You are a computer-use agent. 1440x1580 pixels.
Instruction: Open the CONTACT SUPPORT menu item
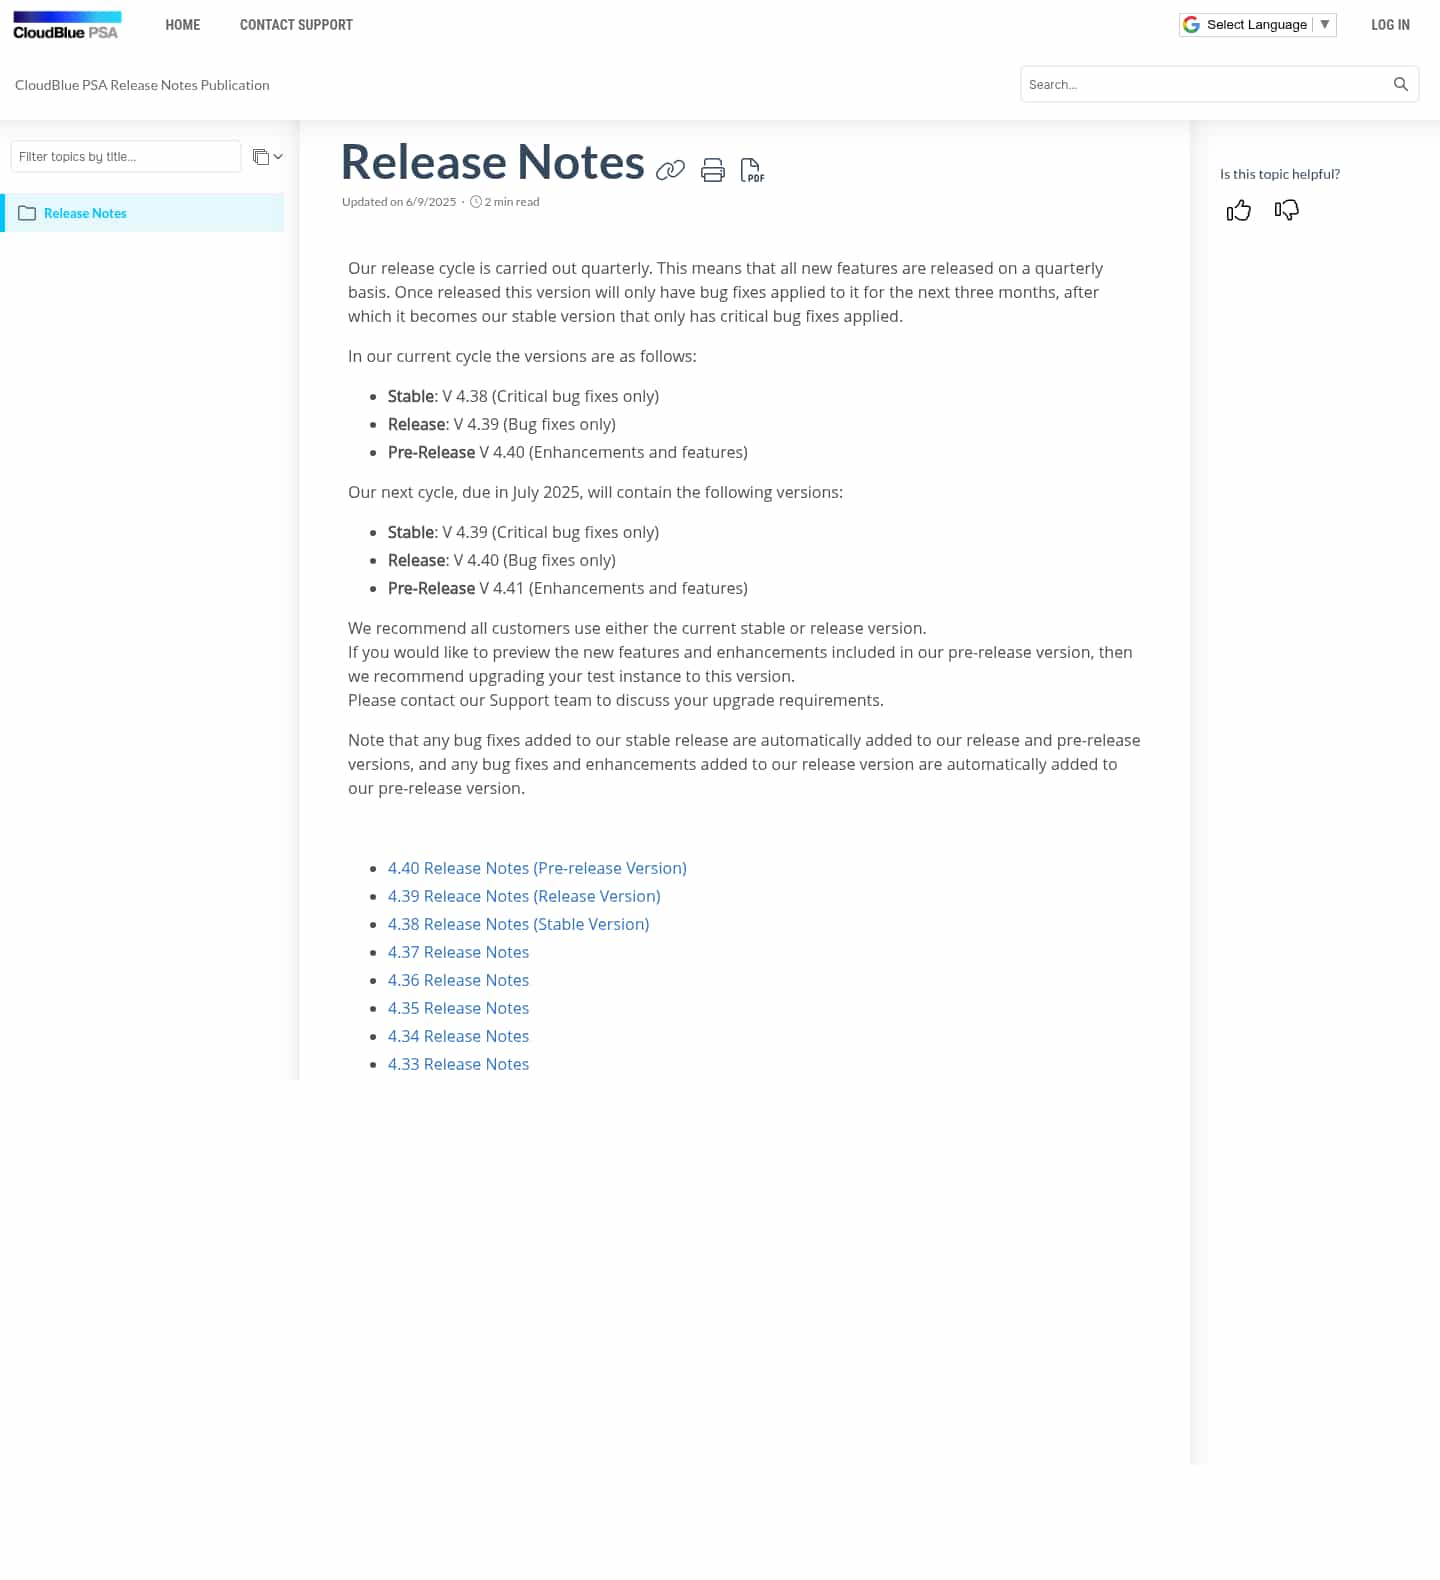click(296, 25)
